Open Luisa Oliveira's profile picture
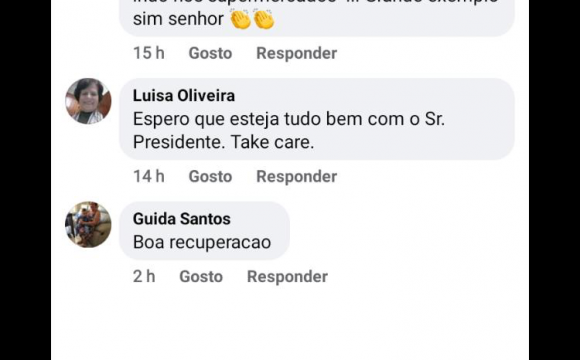The image size is (580, 360). 88,101
